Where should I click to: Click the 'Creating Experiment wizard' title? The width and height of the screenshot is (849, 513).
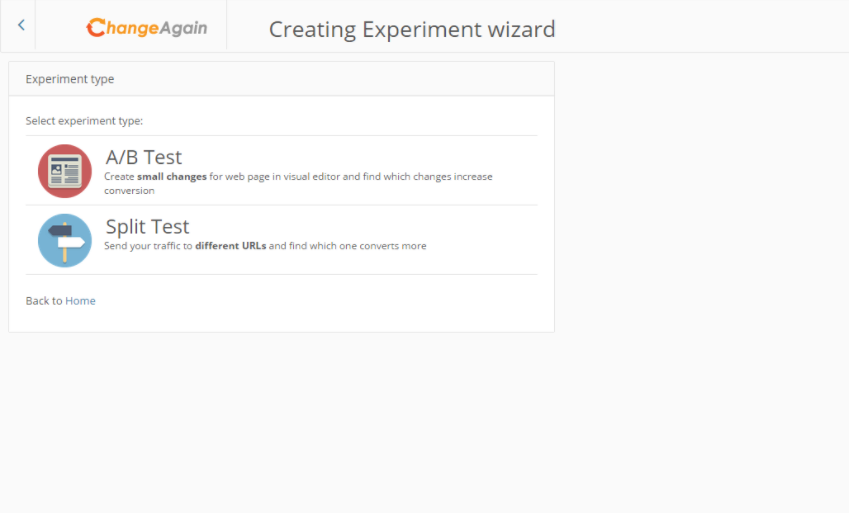tap(412, 29)
